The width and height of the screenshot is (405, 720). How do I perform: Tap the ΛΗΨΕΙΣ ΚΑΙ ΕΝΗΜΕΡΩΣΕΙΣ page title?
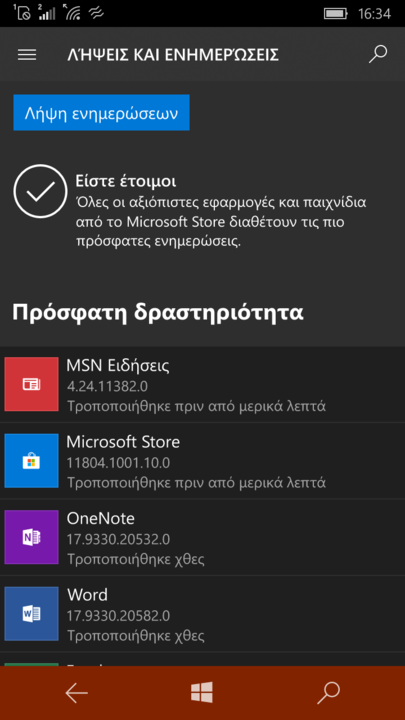coord(173,55)
